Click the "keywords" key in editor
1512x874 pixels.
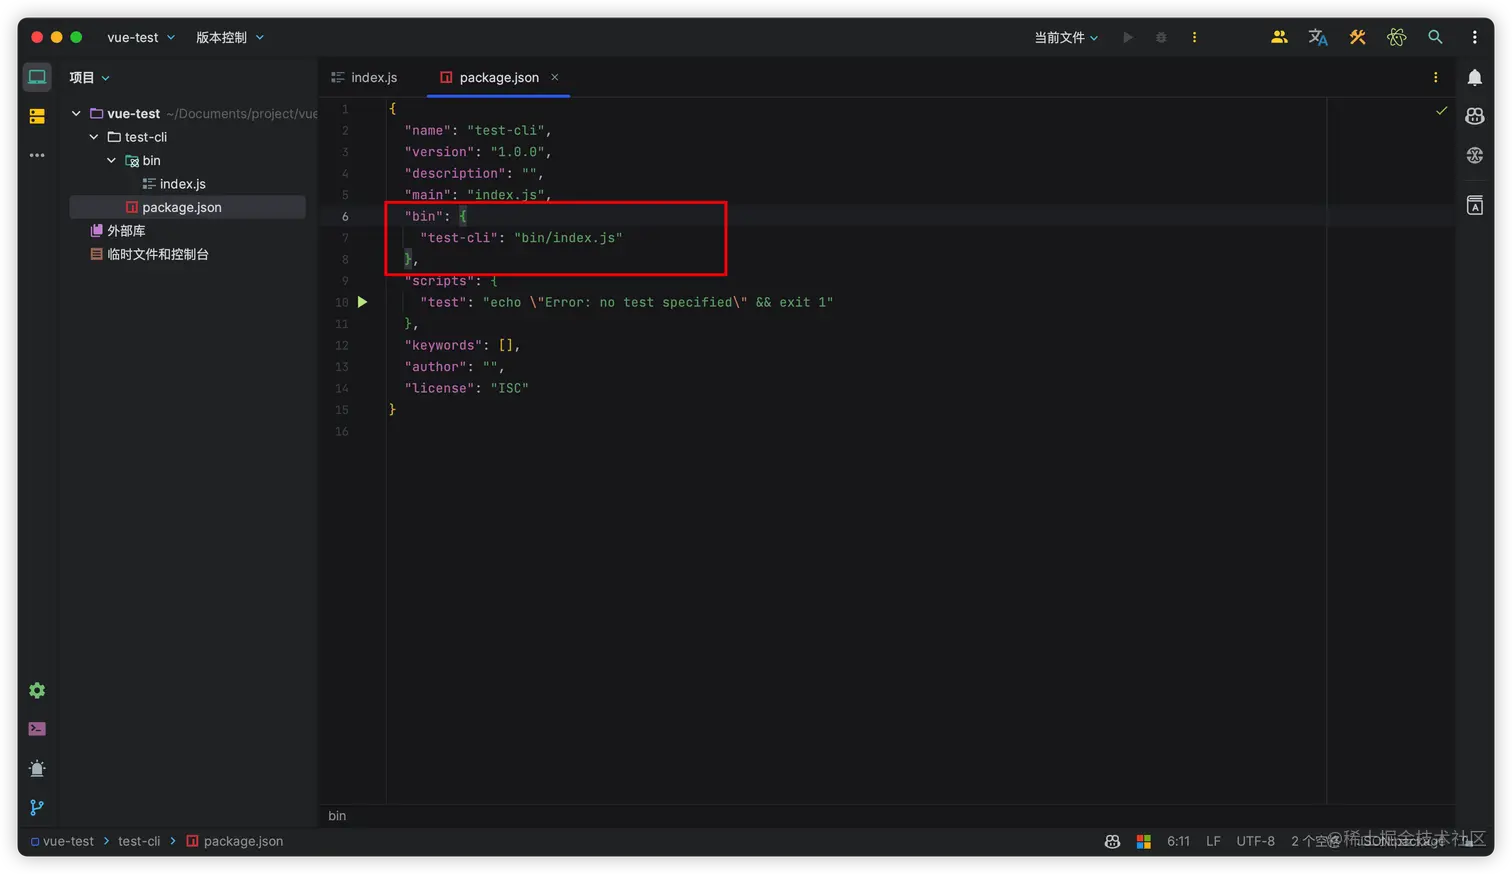443,345
